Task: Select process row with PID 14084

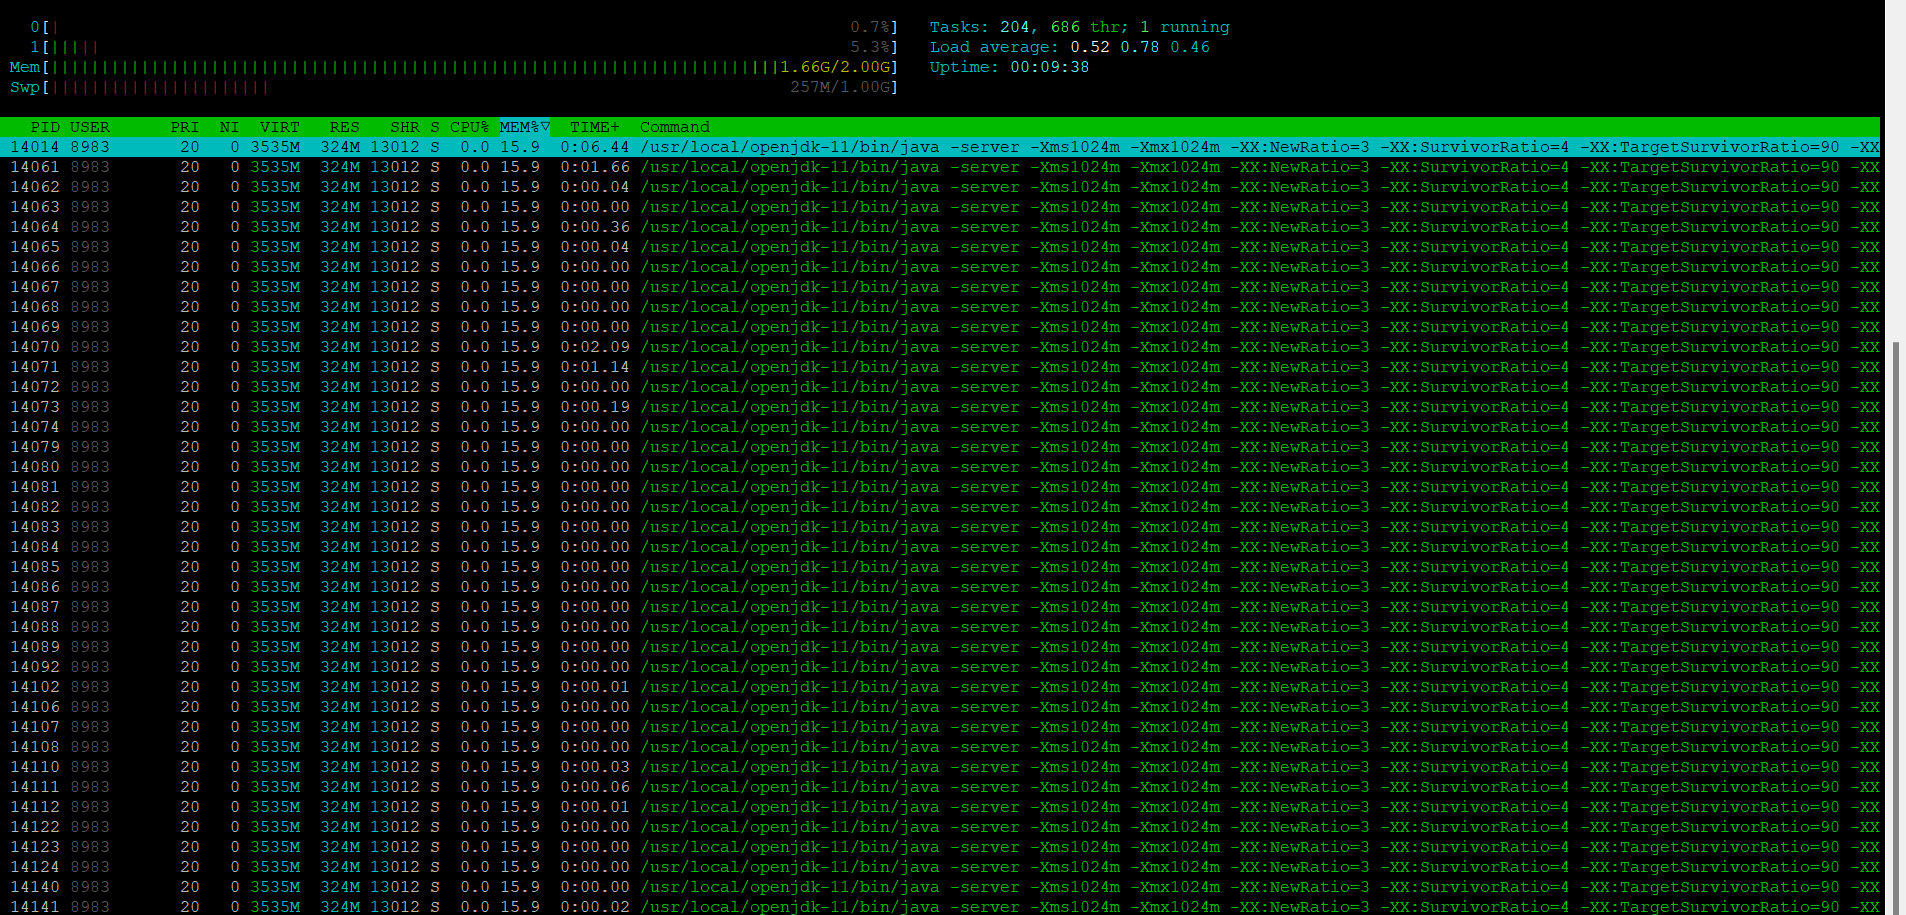Action: (x=940, y=547)
